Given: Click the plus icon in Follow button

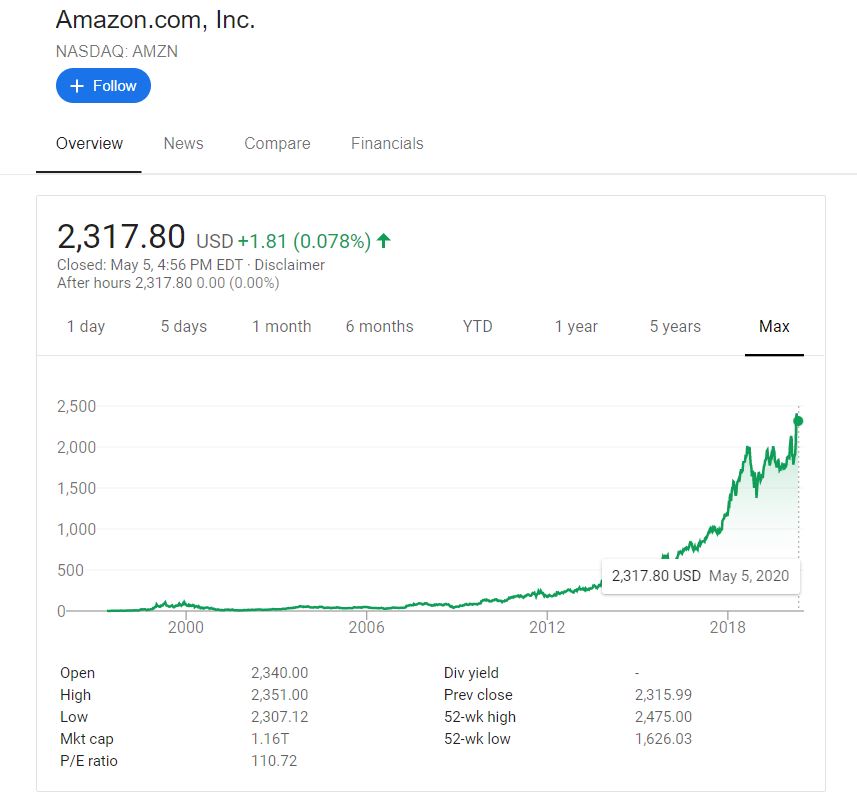Looking at the screenshot, I should click(77, 86).
